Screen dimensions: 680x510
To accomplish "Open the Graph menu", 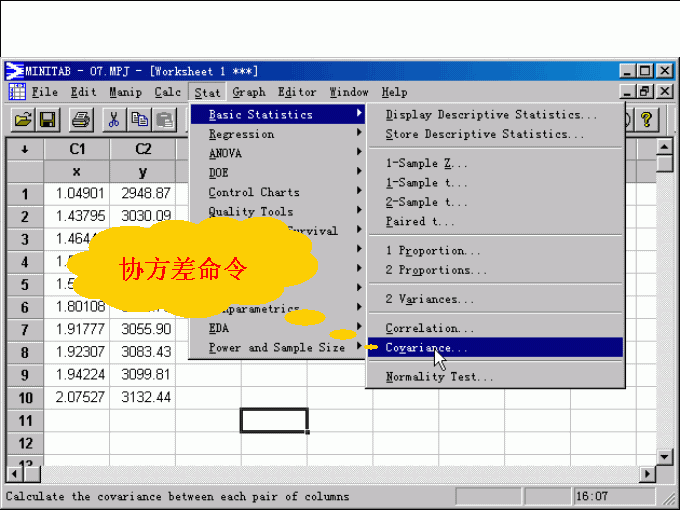I will [249, 92].
